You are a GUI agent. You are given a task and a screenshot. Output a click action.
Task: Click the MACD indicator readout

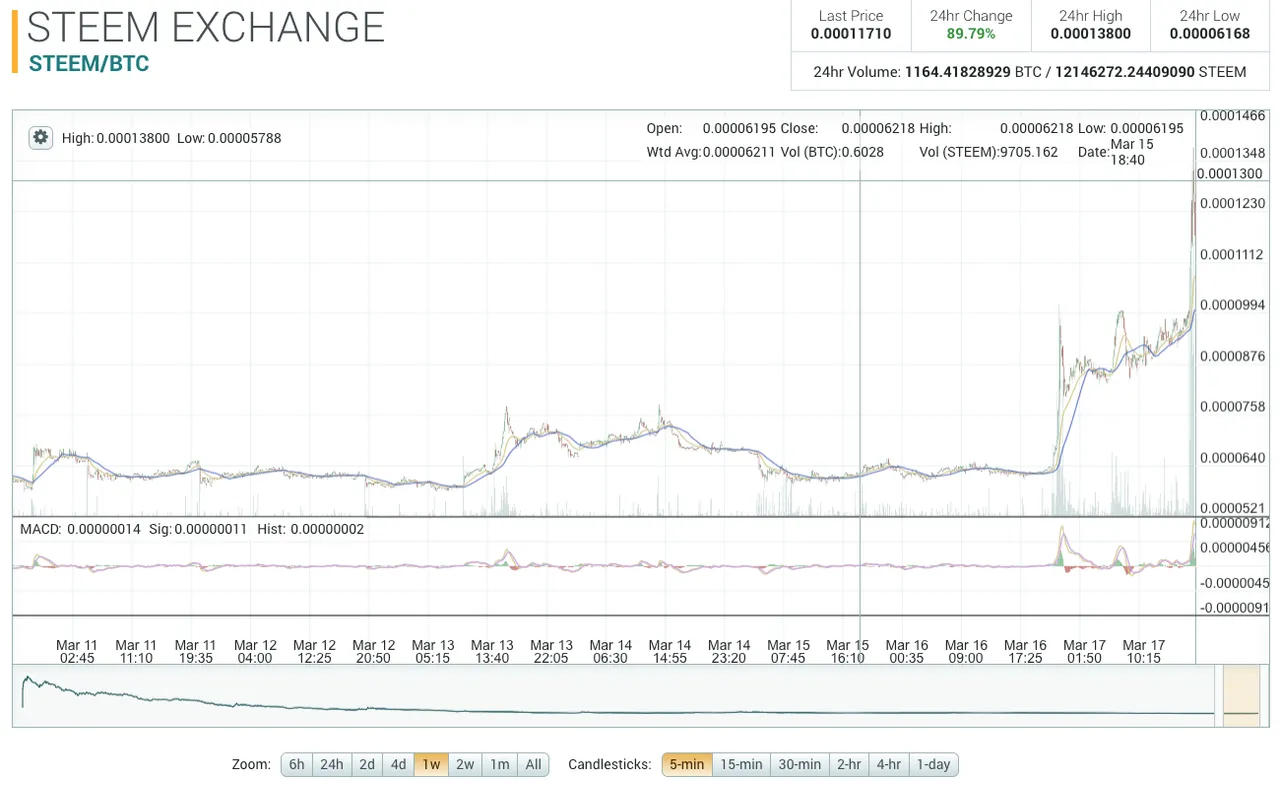click(193, 528)
